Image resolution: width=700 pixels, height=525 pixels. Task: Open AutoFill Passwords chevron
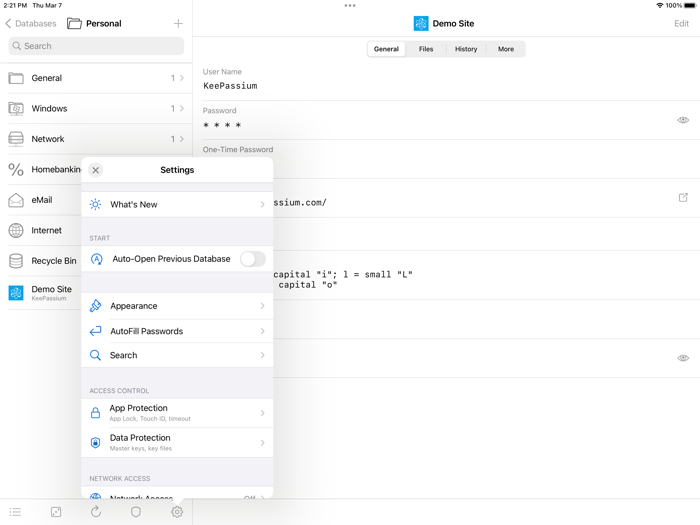(x=262, y=331)
